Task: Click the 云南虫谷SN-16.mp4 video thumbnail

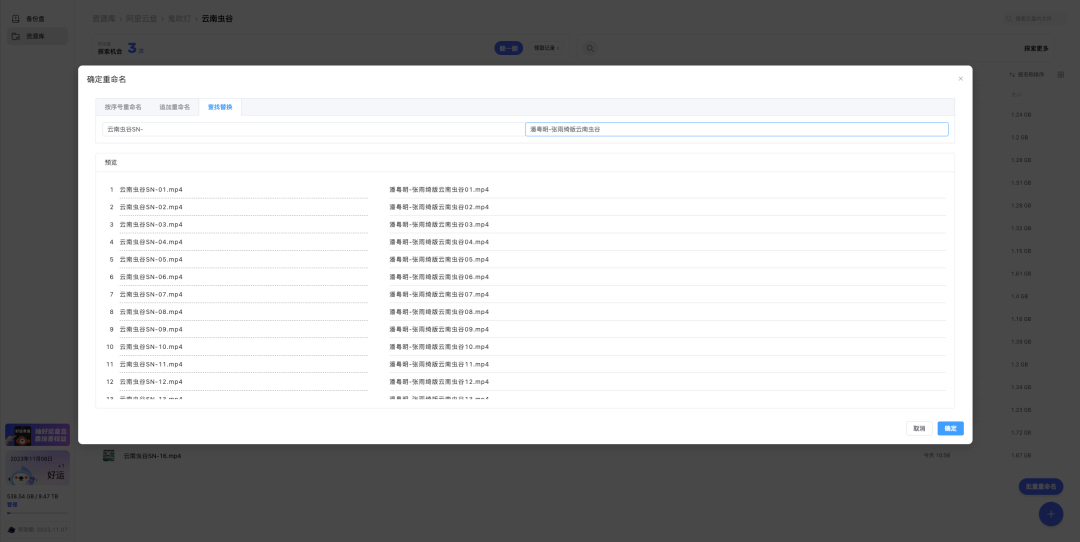Action: pyautogui.click(x=109, y=455)
